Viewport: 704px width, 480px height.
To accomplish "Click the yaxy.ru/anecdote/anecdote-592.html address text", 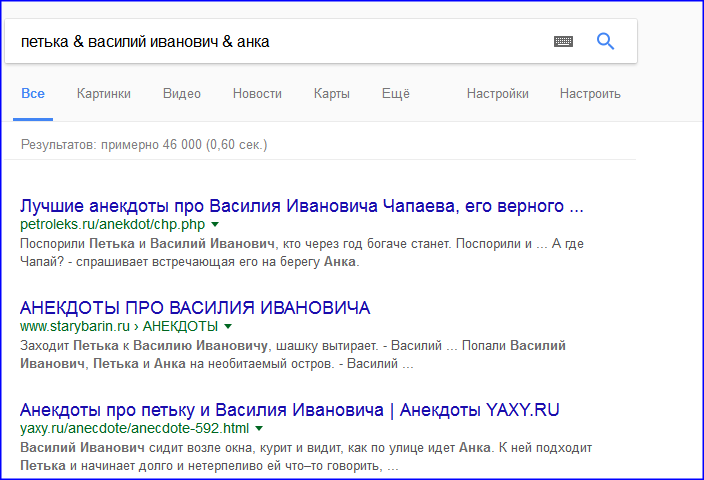I will 134,429.
